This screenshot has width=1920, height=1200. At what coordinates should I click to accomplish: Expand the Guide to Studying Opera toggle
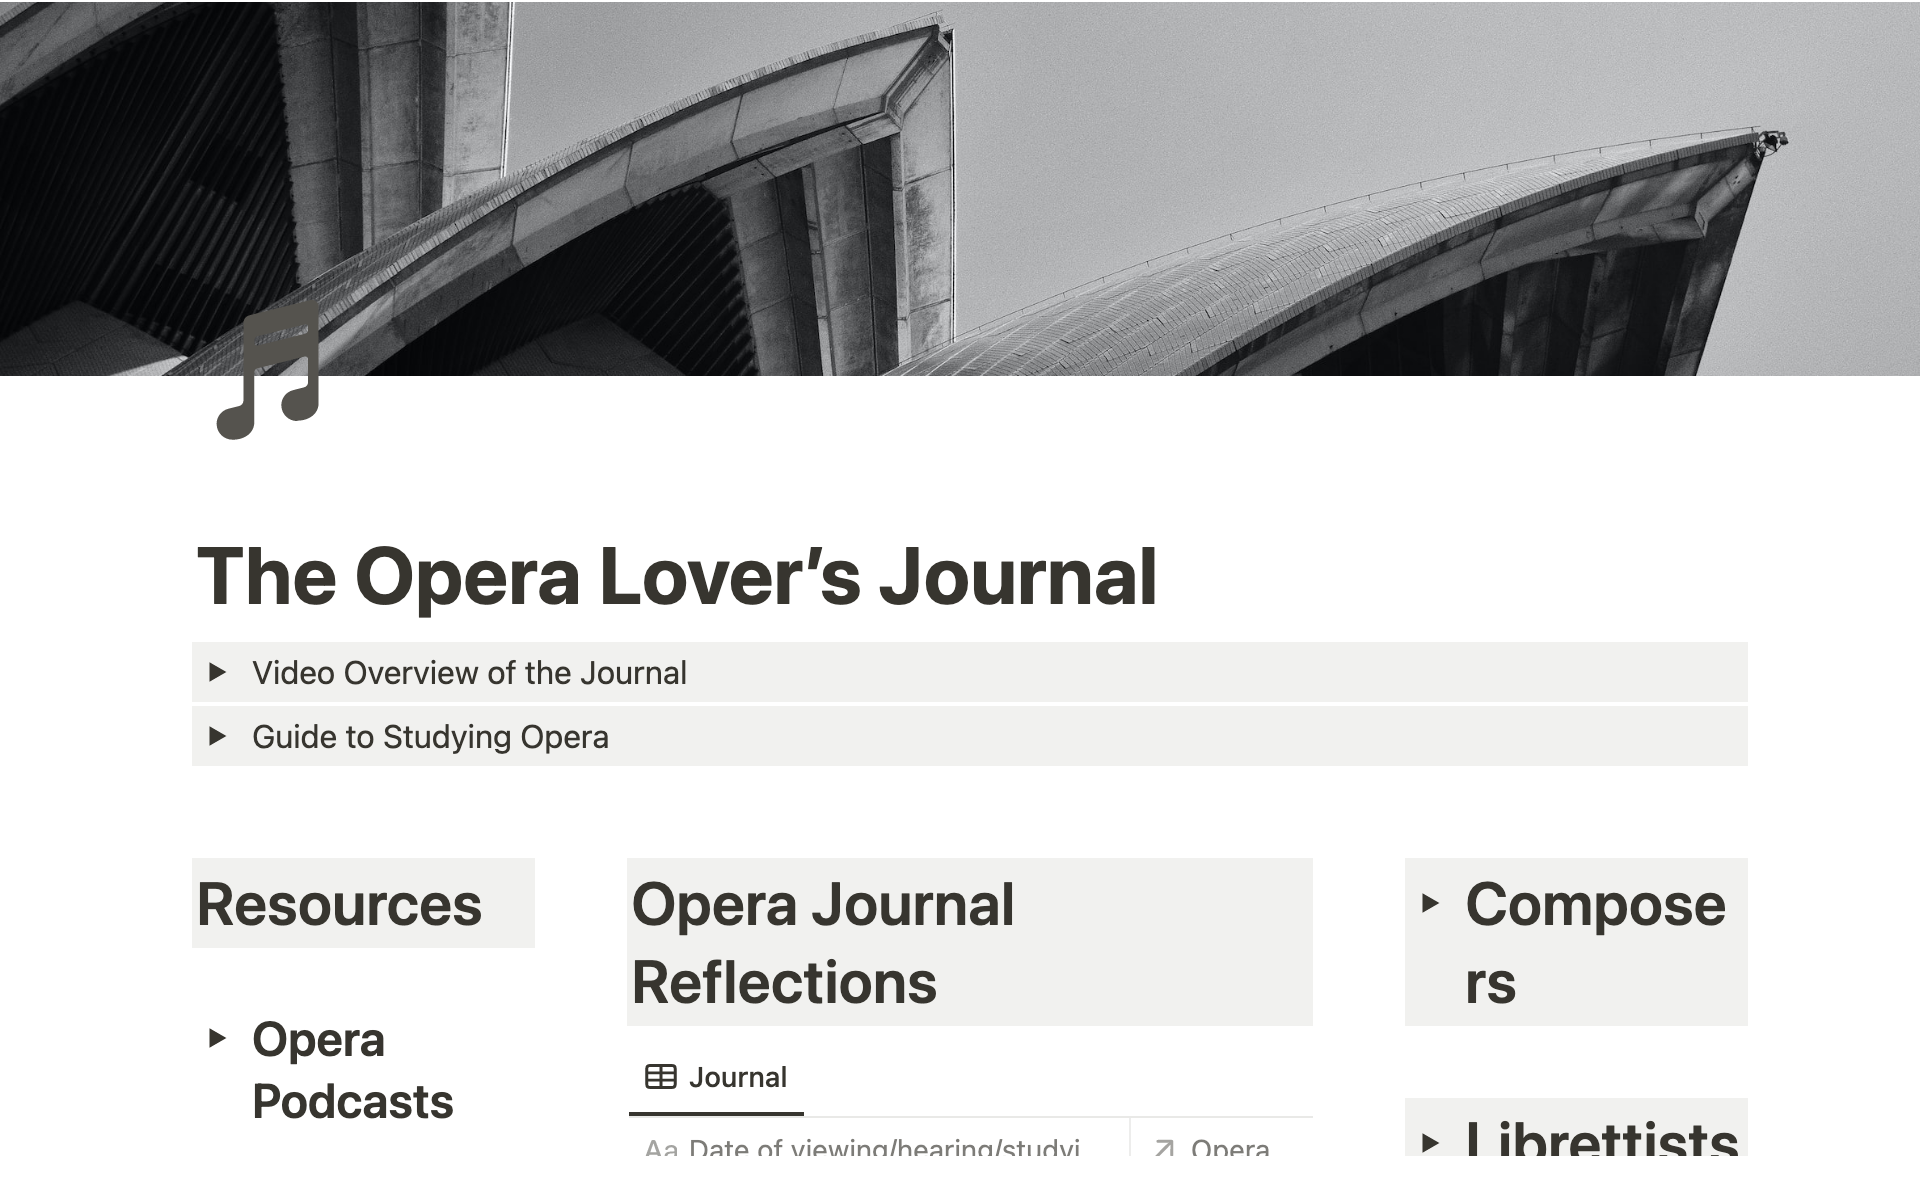tap(217, 737)
